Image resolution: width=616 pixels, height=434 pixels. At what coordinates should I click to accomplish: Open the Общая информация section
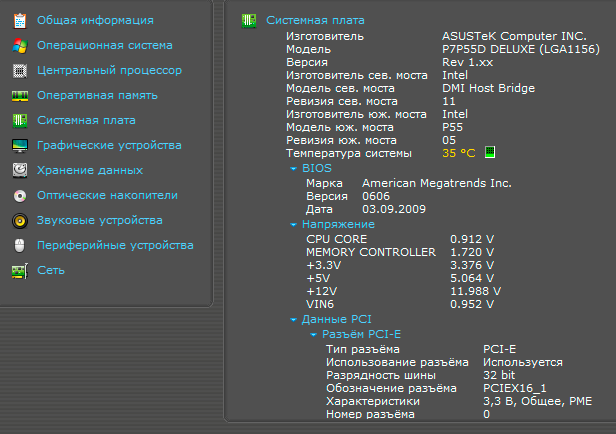point(95,20)
